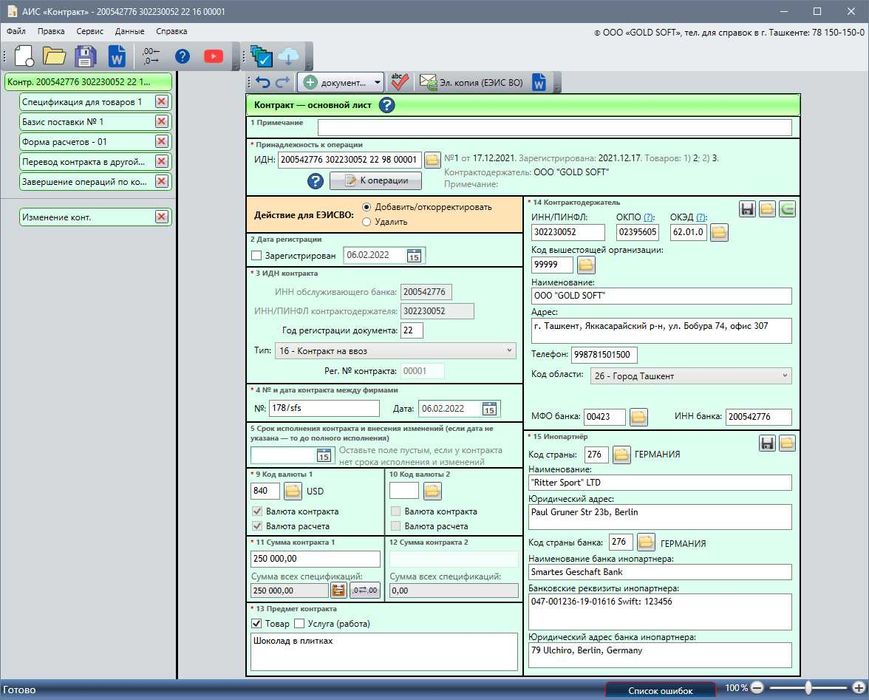869x700 pixels.
Task: Browse operation list next to ИДН field
Action: click(432, 160)
